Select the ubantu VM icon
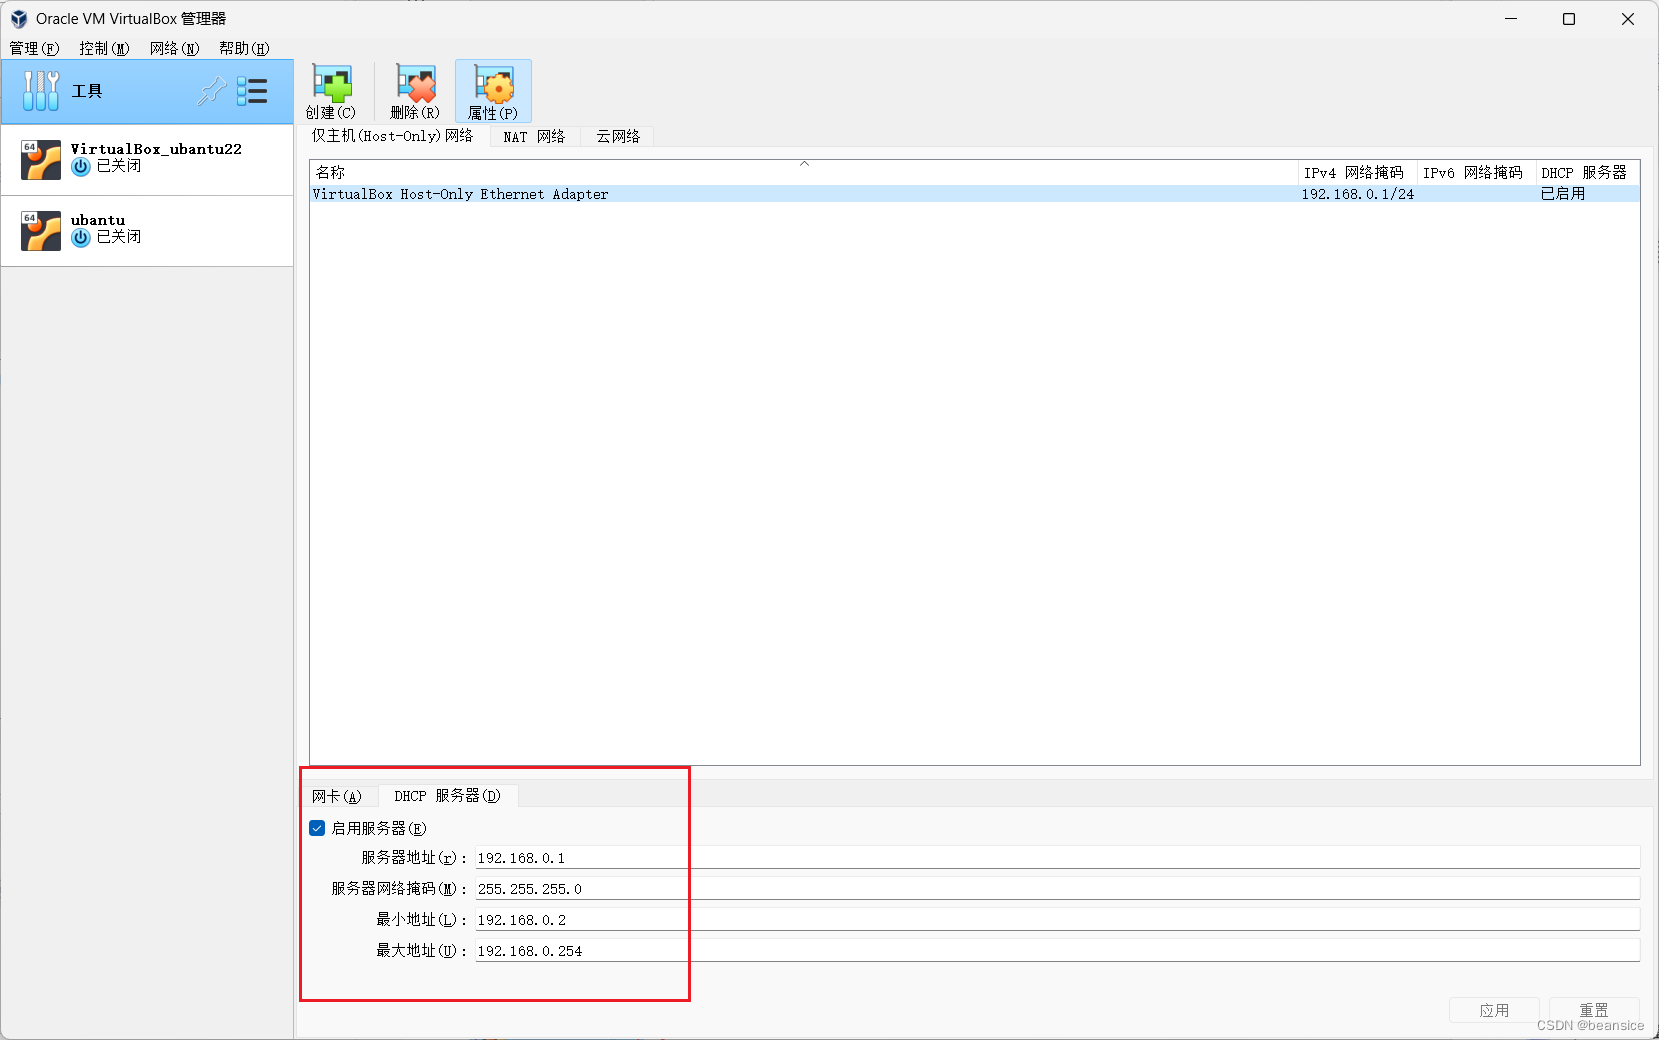 pyautogui.click(x=41, y=231)
